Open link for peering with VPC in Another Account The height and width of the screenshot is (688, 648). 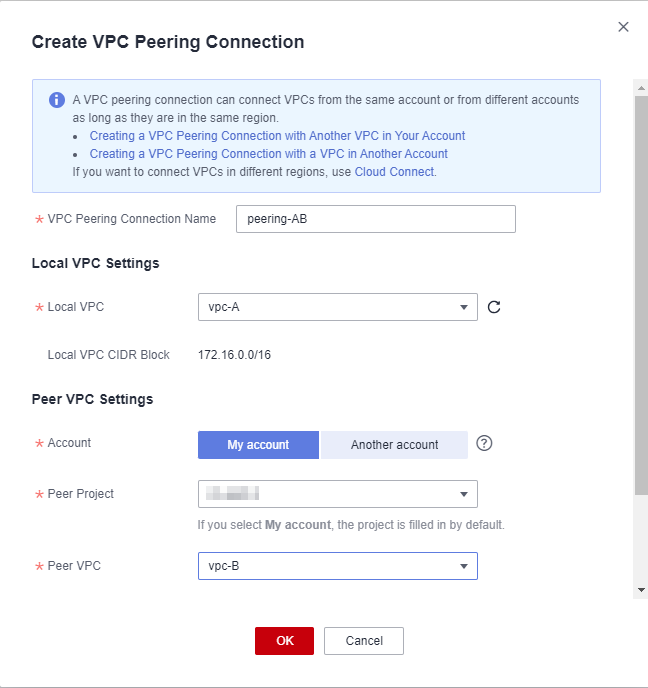coord(268,154)
